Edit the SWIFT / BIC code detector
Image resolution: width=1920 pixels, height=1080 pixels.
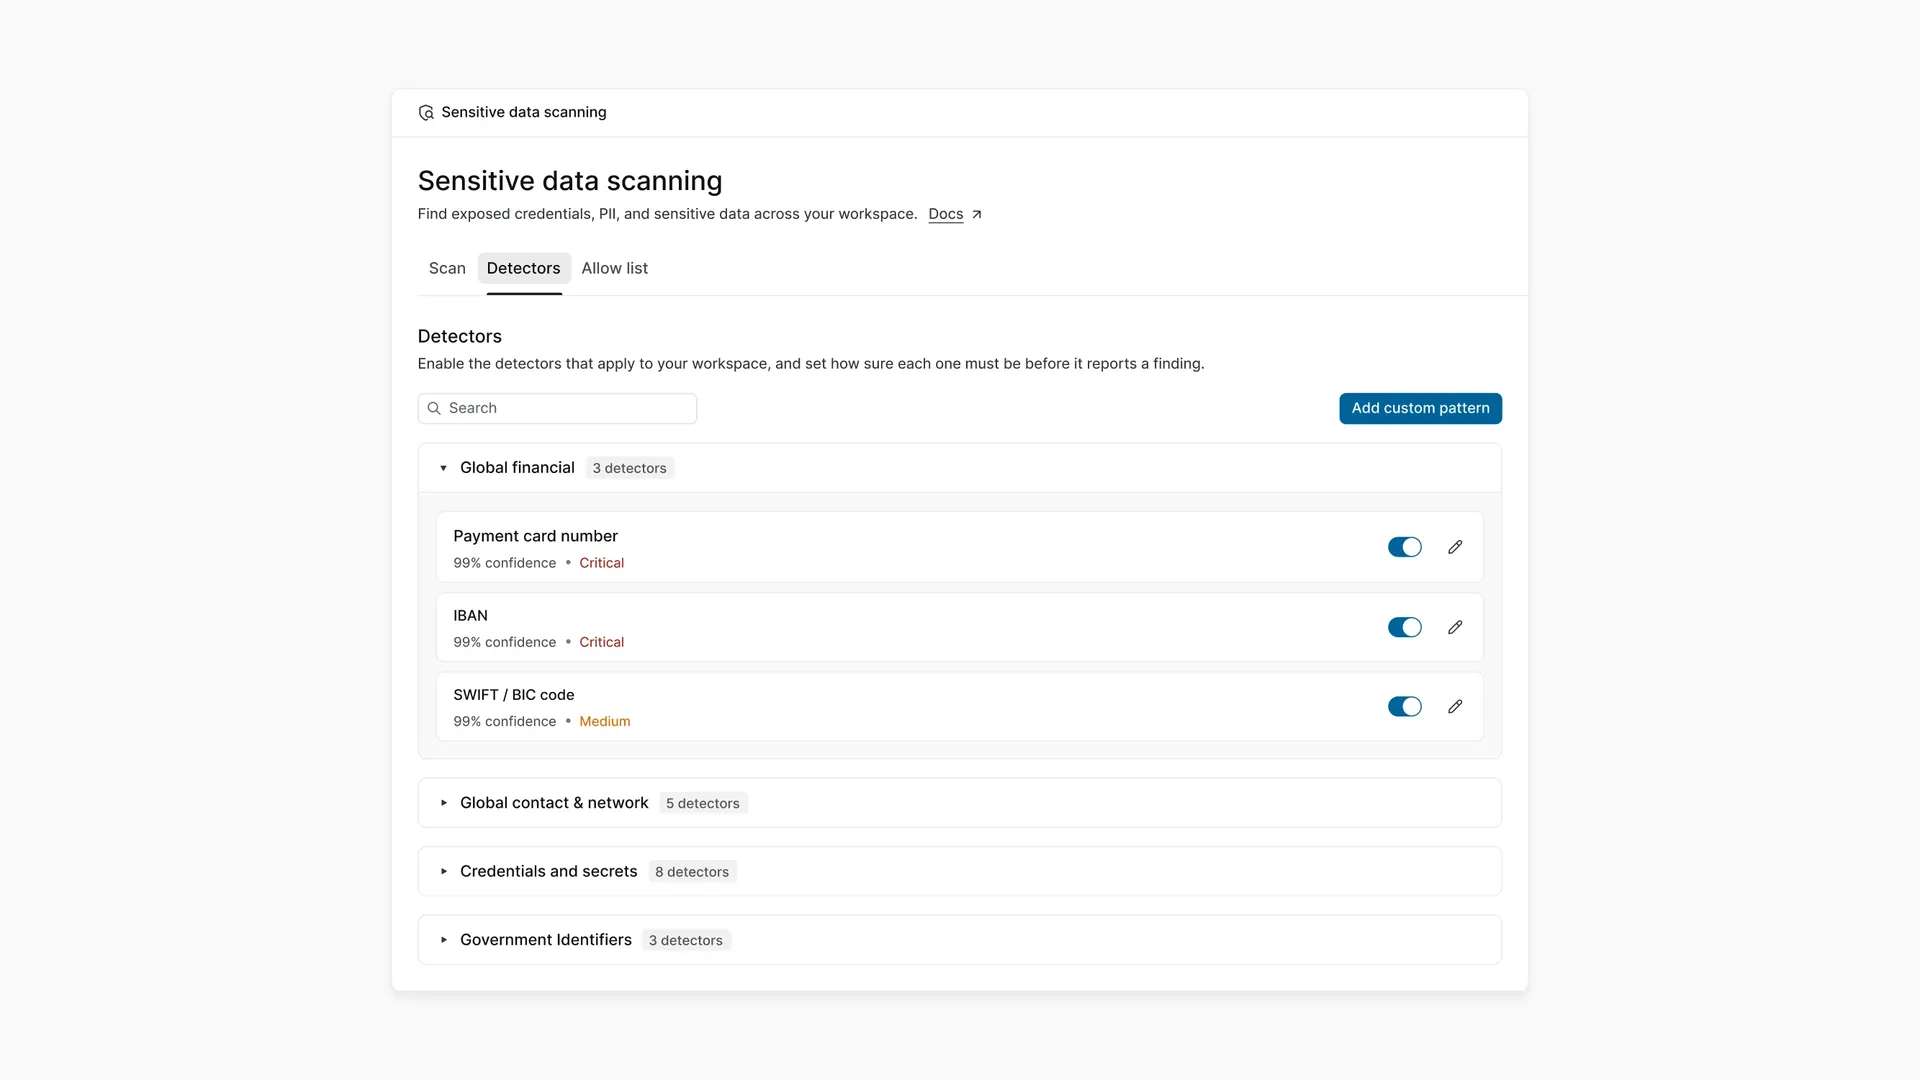pyautogui.click(x=1455, y=707)
